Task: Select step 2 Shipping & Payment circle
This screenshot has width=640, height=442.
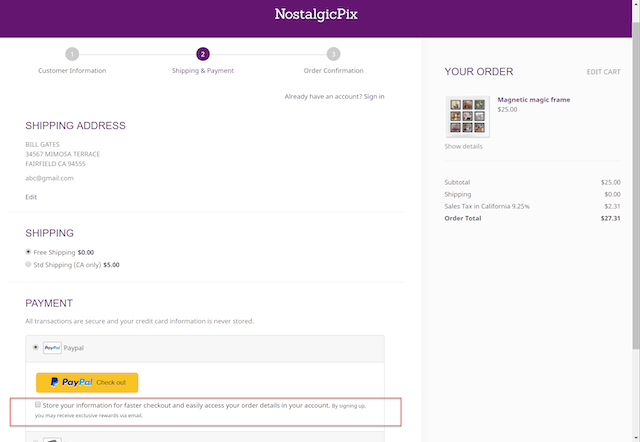Action: click(x=203, y=54)
